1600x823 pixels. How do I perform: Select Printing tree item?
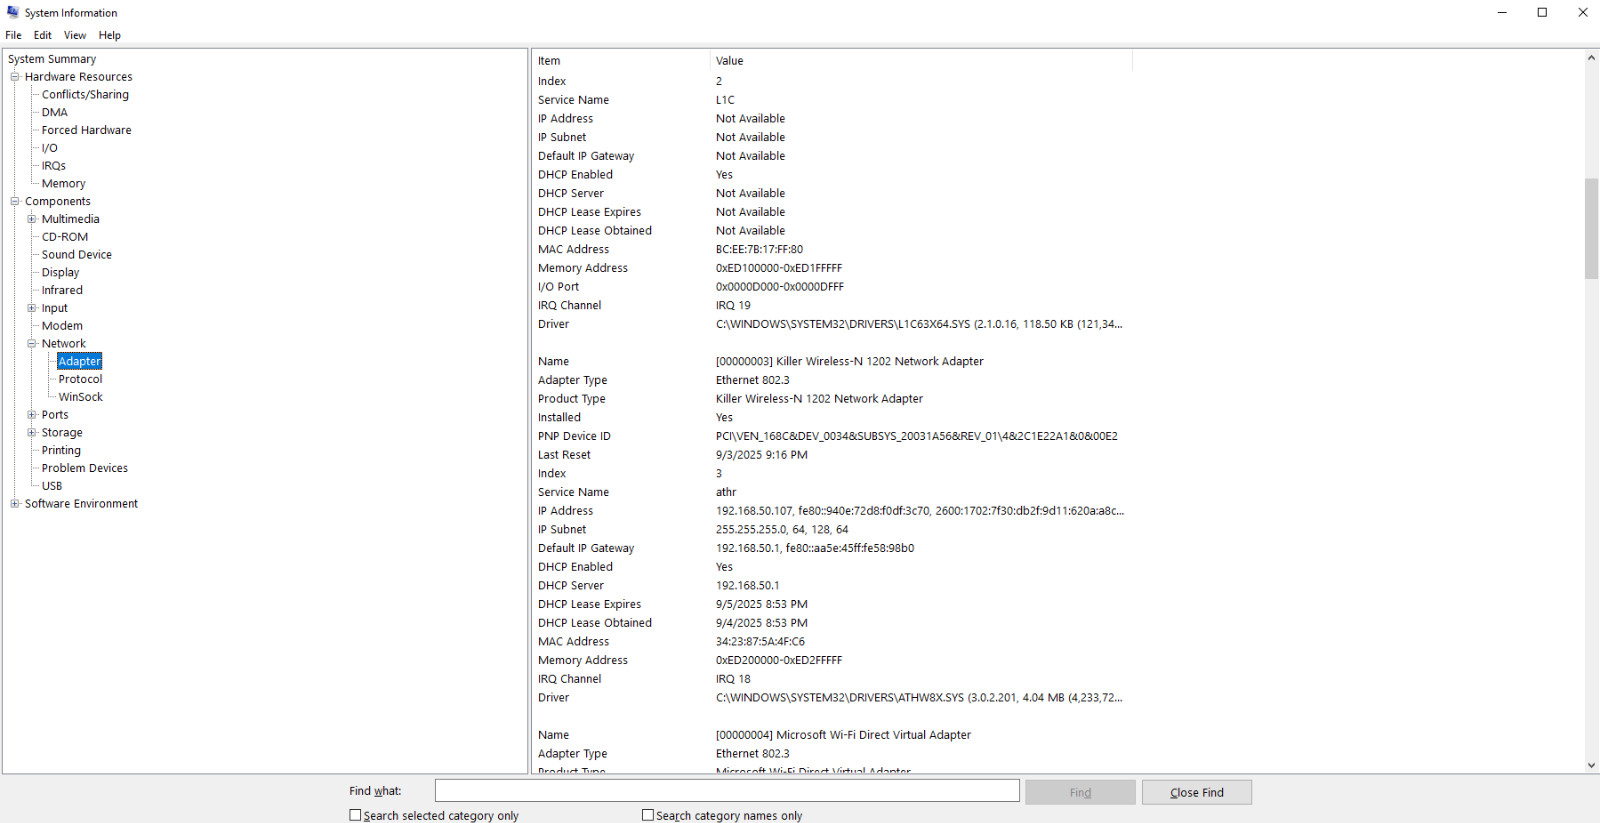tap(61, 450)
